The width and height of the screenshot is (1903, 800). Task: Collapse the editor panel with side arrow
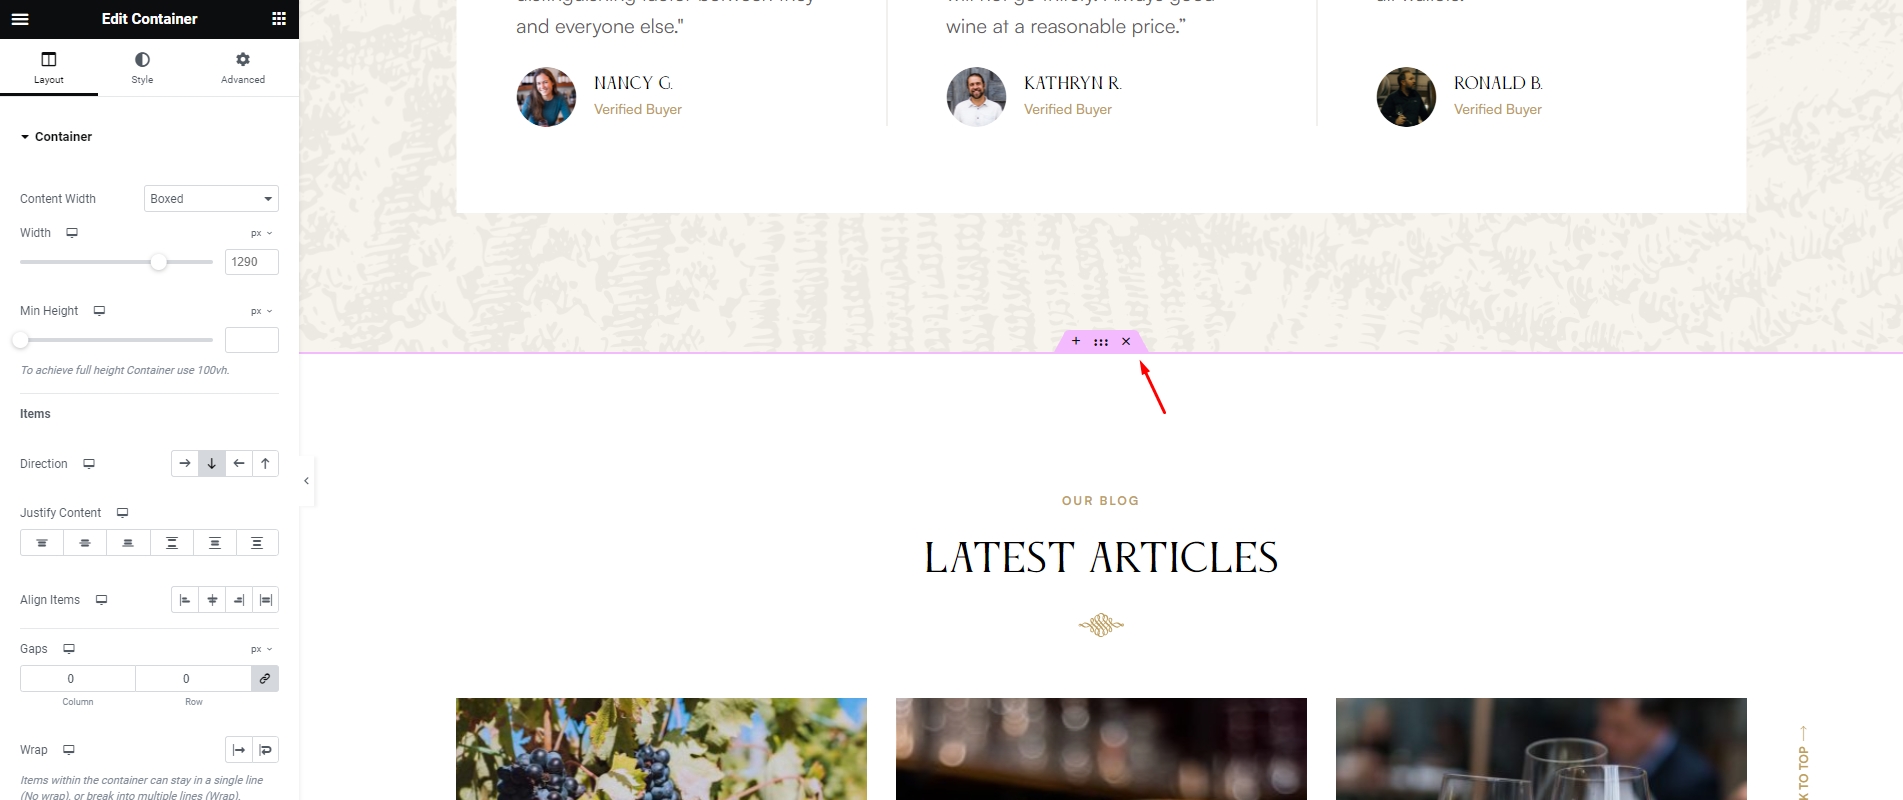tap(306, 481)
